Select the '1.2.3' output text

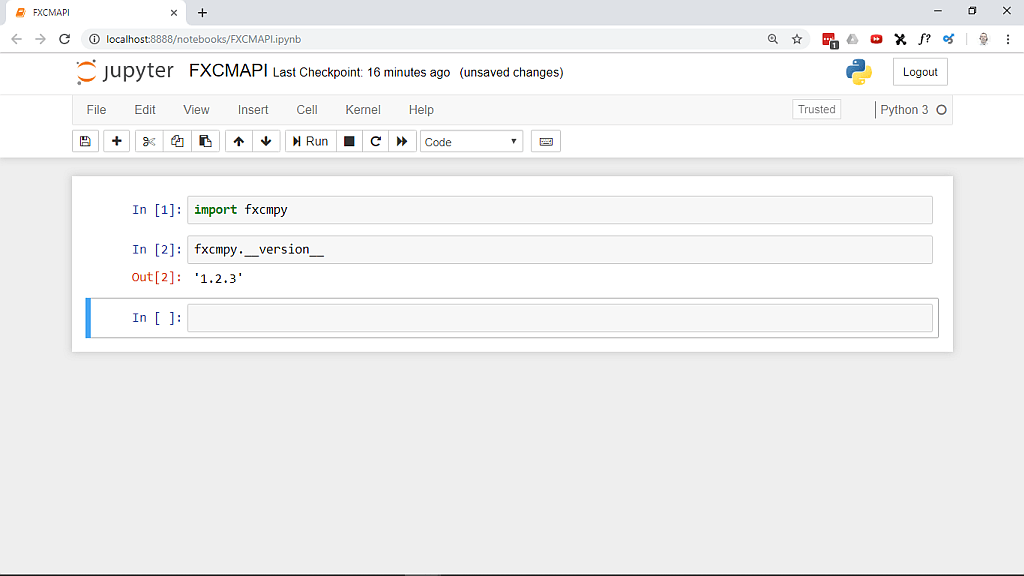click(218, 278)
